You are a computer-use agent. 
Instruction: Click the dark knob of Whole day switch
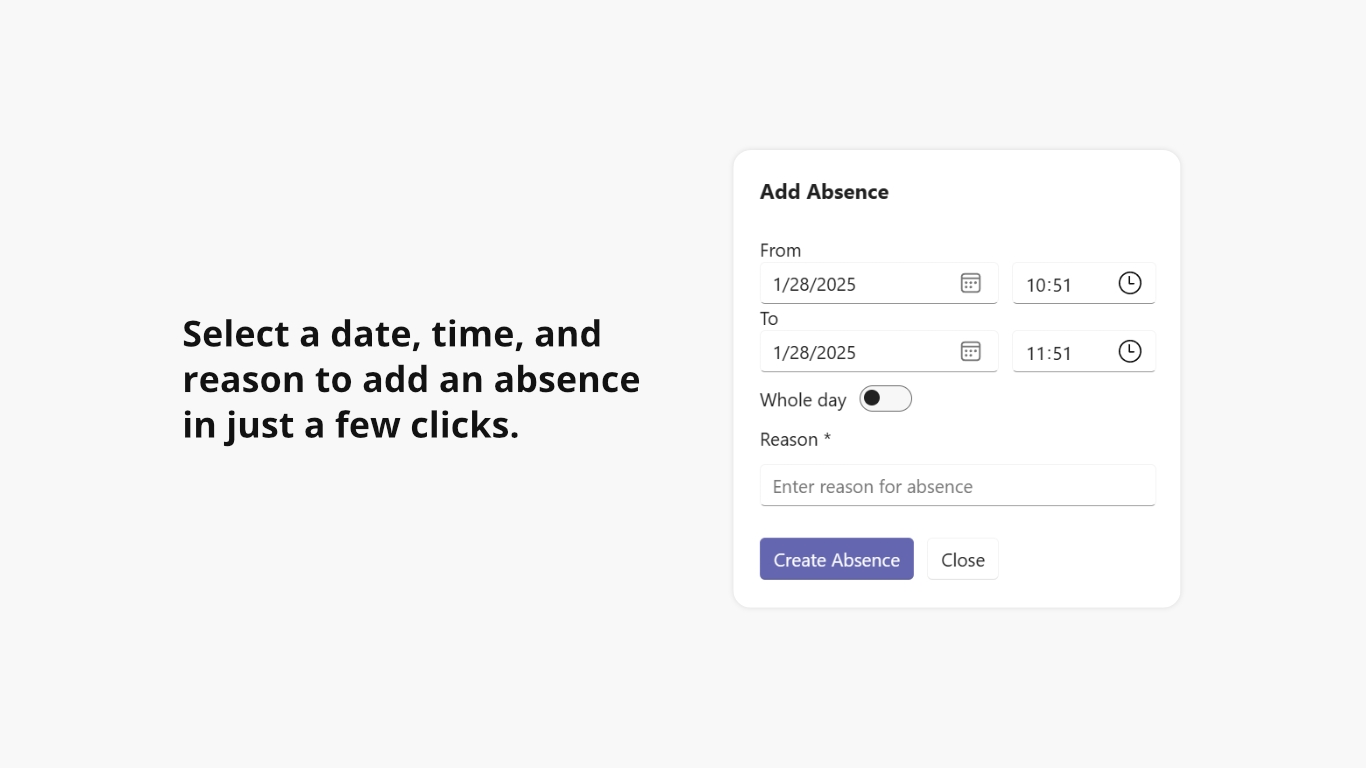point(872,399)
